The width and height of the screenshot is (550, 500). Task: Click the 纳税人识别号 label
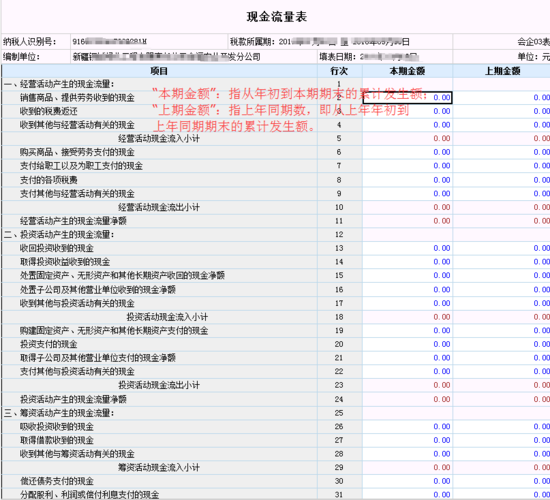(29, 42)
